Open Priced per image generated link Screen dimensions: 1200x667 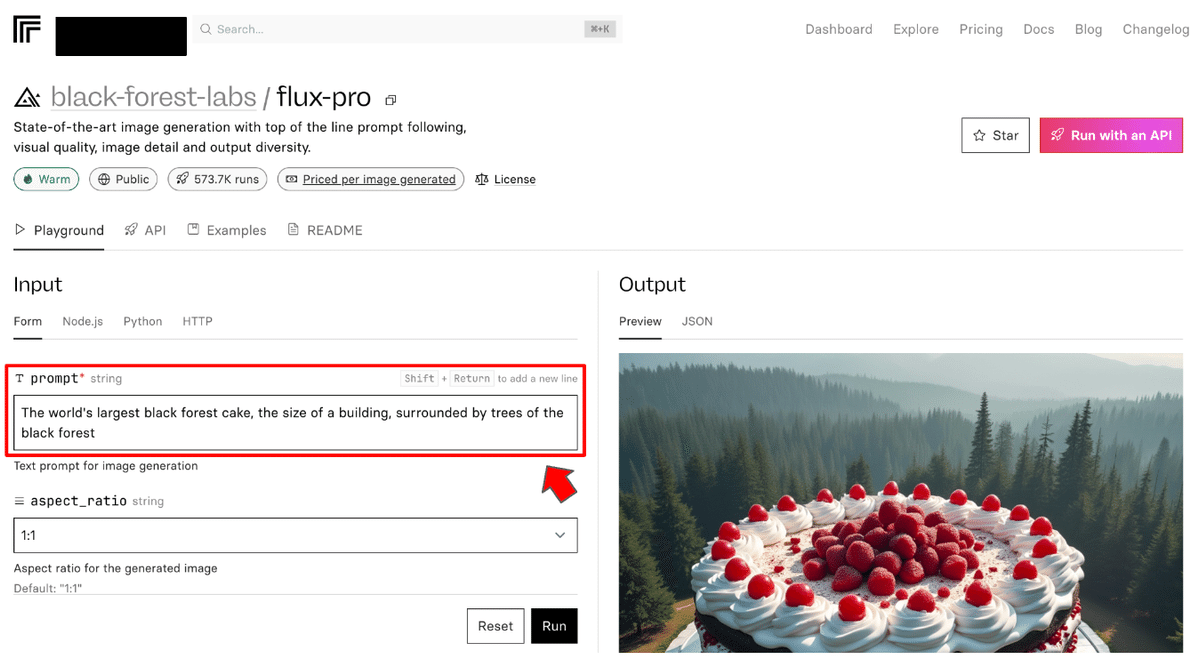370,179
